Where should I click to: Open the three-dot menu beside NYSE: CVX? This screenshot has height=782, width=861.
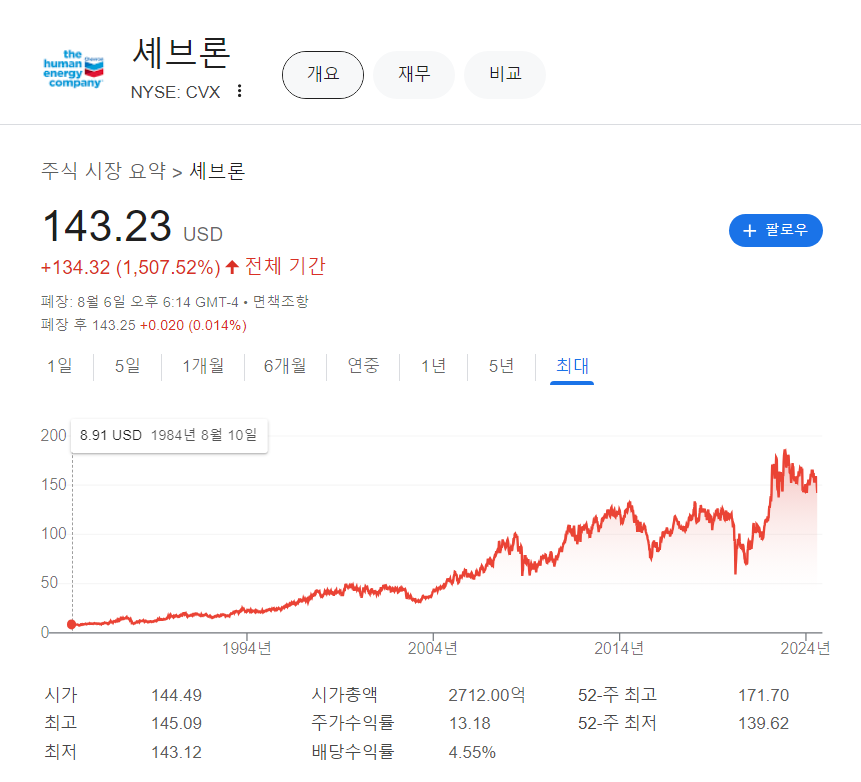pos(239,91)
